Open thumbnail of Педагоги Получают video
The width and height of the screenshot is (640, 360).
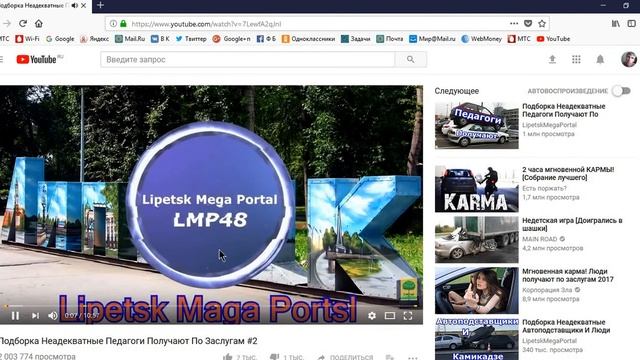477,125
